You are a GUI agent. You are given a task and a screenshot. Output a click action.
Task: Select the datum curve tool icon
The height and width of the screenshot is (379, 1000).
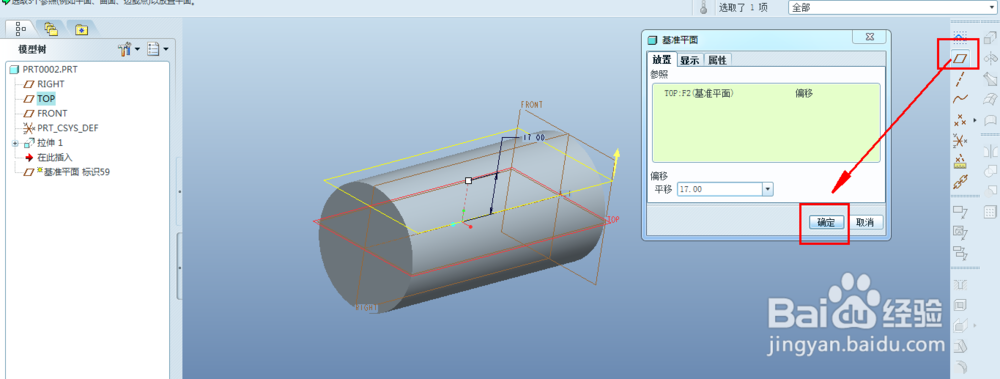[960, 99]
